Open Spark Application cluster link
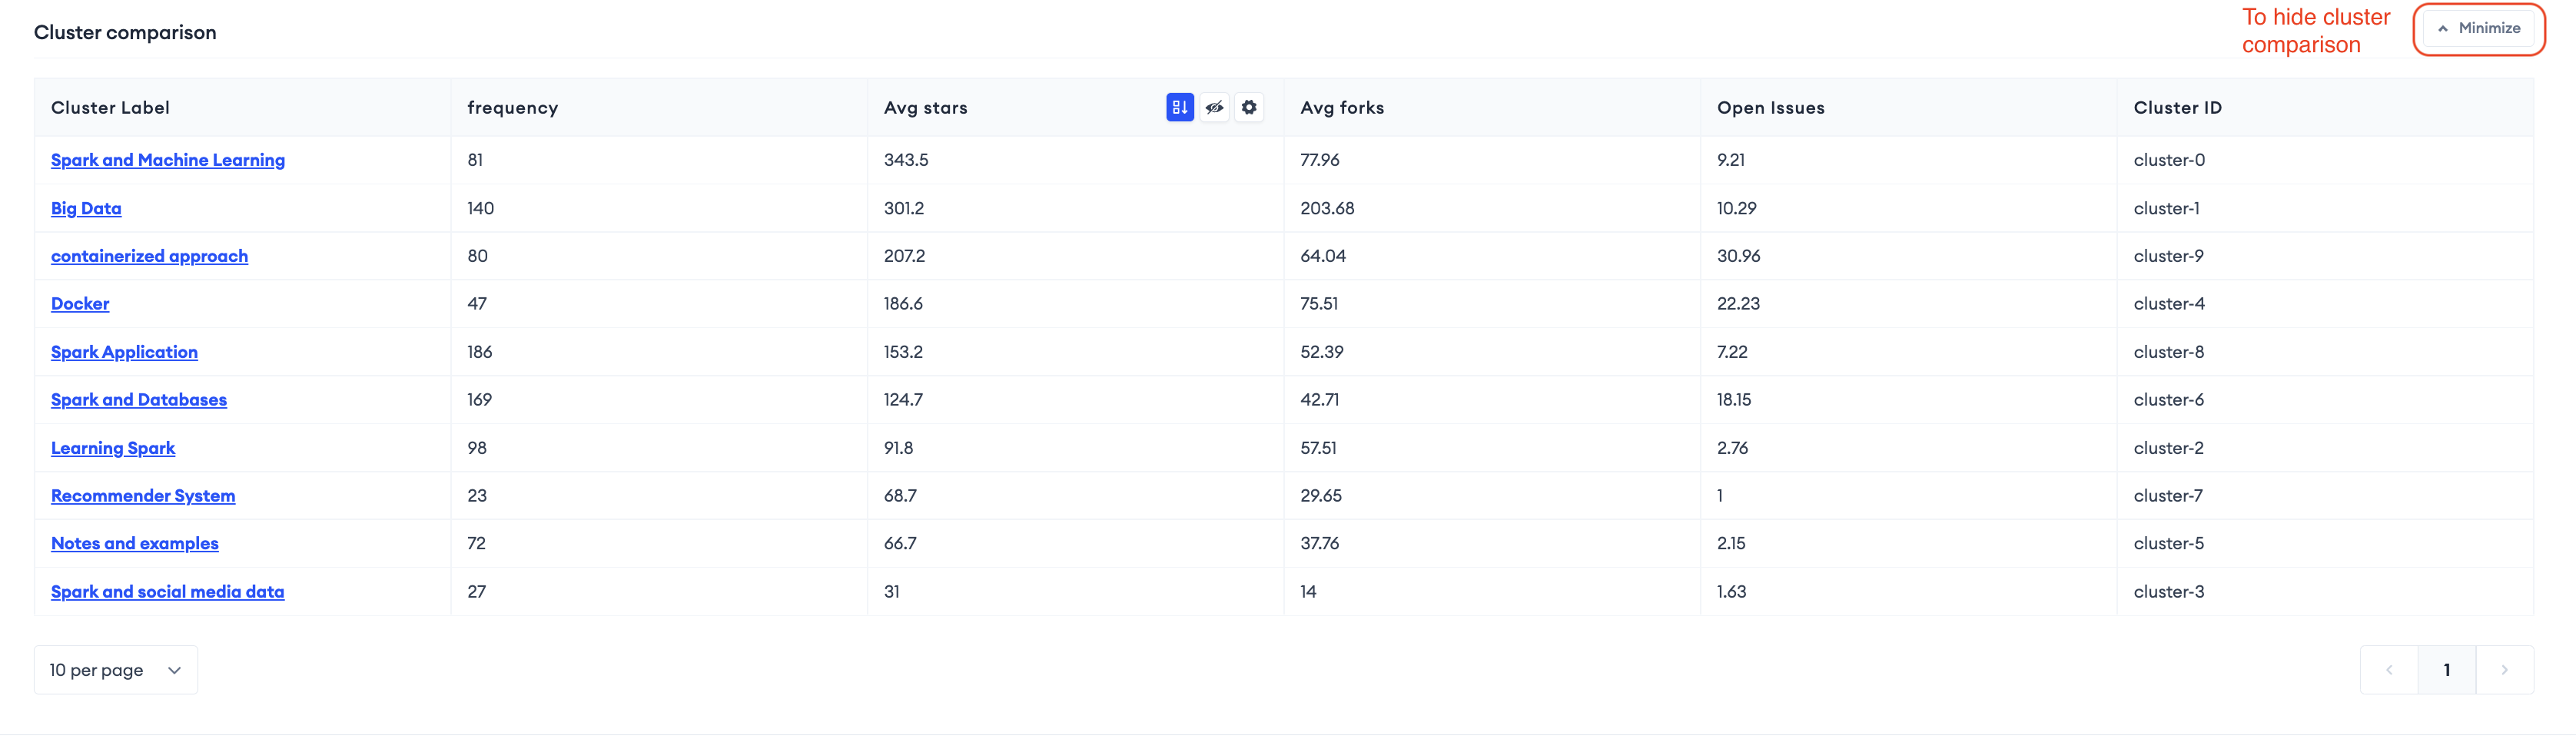Viewport: 2576px width, 739px height. [x=124, y=352]
